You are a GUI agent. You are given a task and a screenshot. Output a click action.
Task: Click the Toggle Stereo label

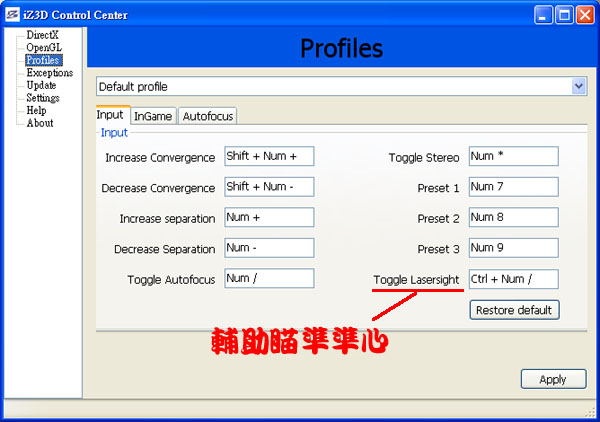[424, 158]
